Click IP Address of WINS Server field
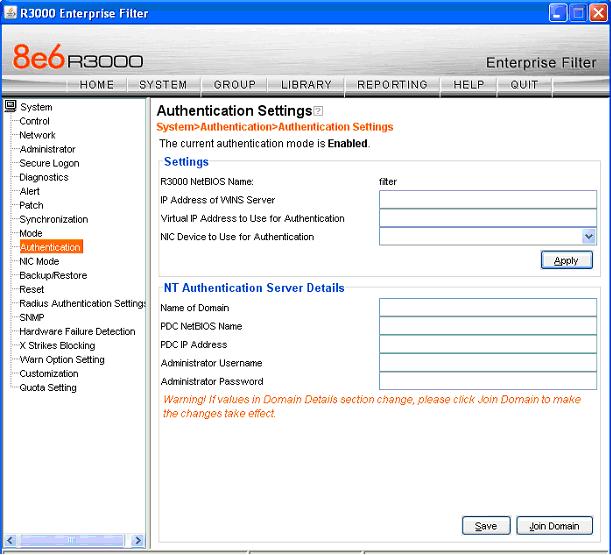Screen dimensions: 611x555 (487, 199)
